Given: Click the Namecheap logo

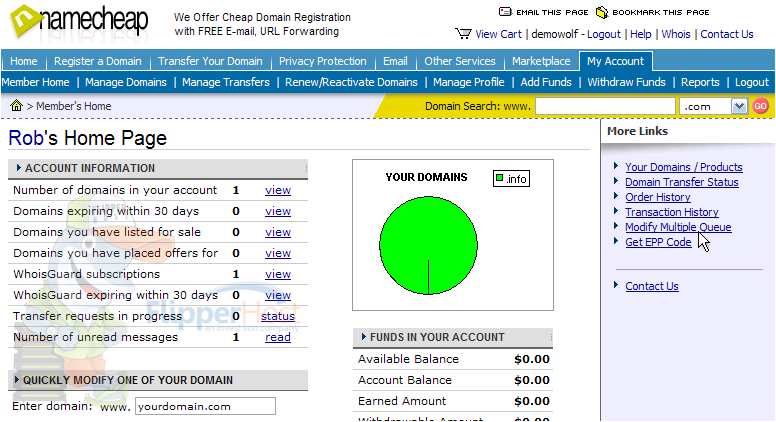Looking at the screenshot, I should (79, 21).
